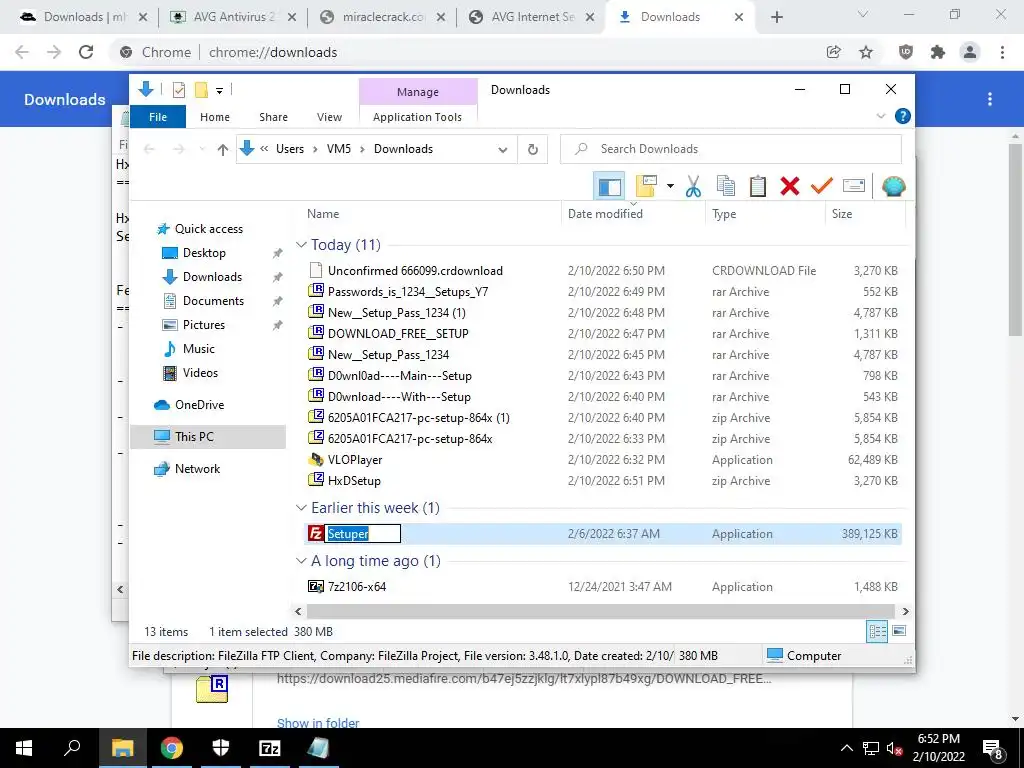The height and width of the screenshot is (768, 1024).
Task: Click the VM5 breadcrumb in address bar
Action: [339, 149]
